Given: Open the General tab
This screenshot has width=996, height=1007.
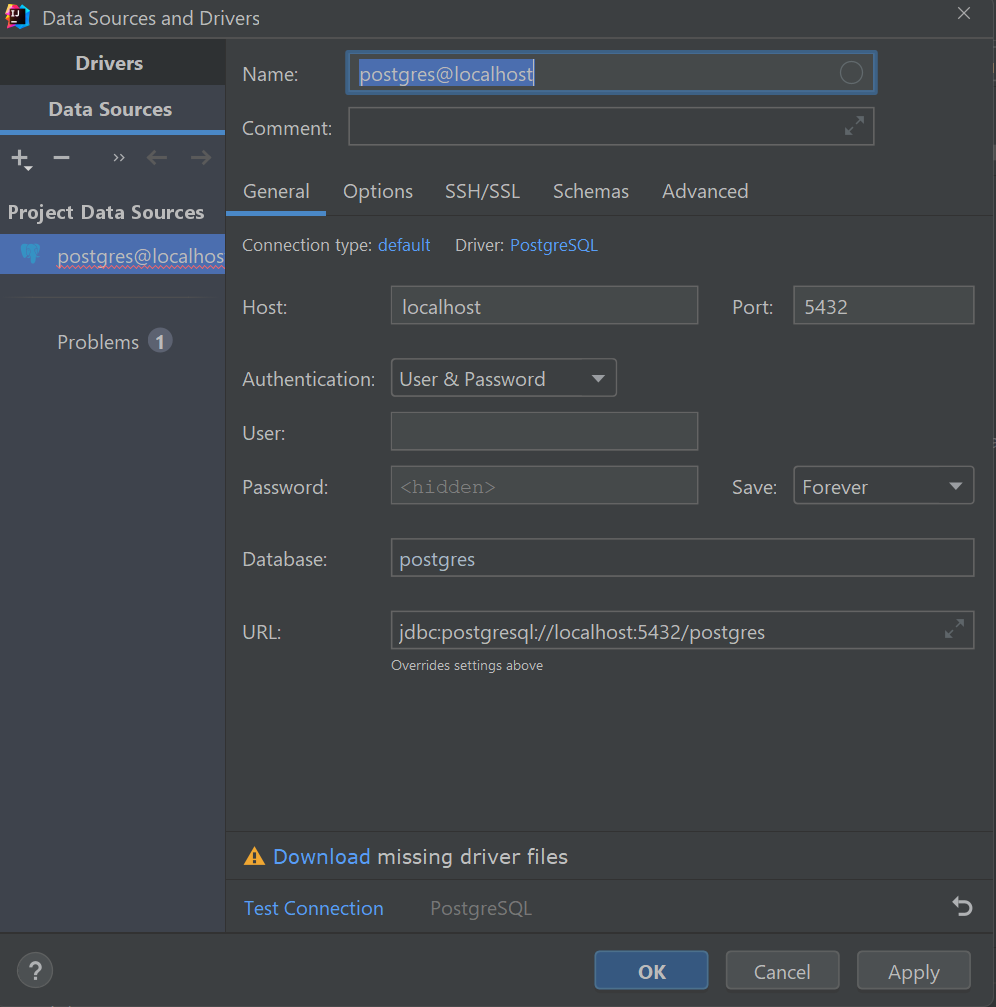Looking at the screenshot, I should pos(276,191).
